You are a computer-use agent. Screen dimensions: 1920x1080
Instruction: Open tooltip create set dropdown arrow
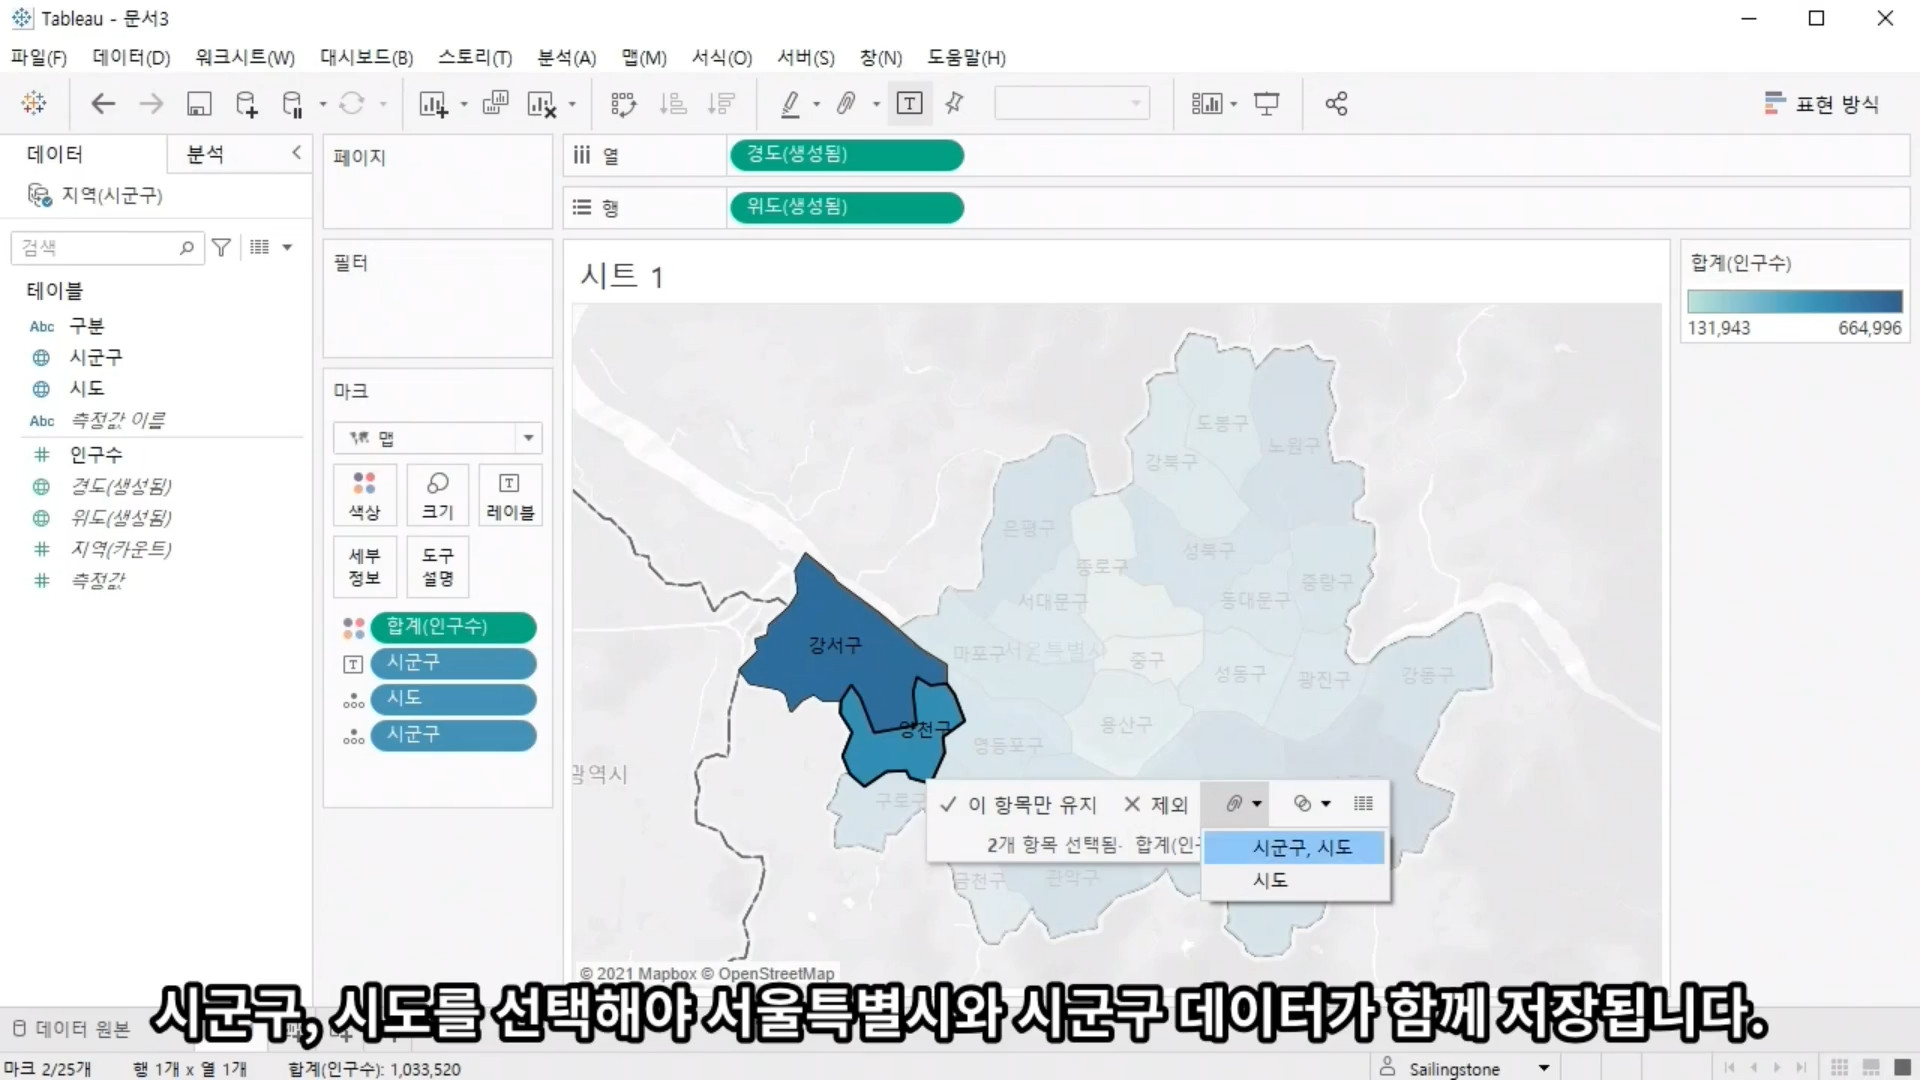click(x=1326, y=804)
